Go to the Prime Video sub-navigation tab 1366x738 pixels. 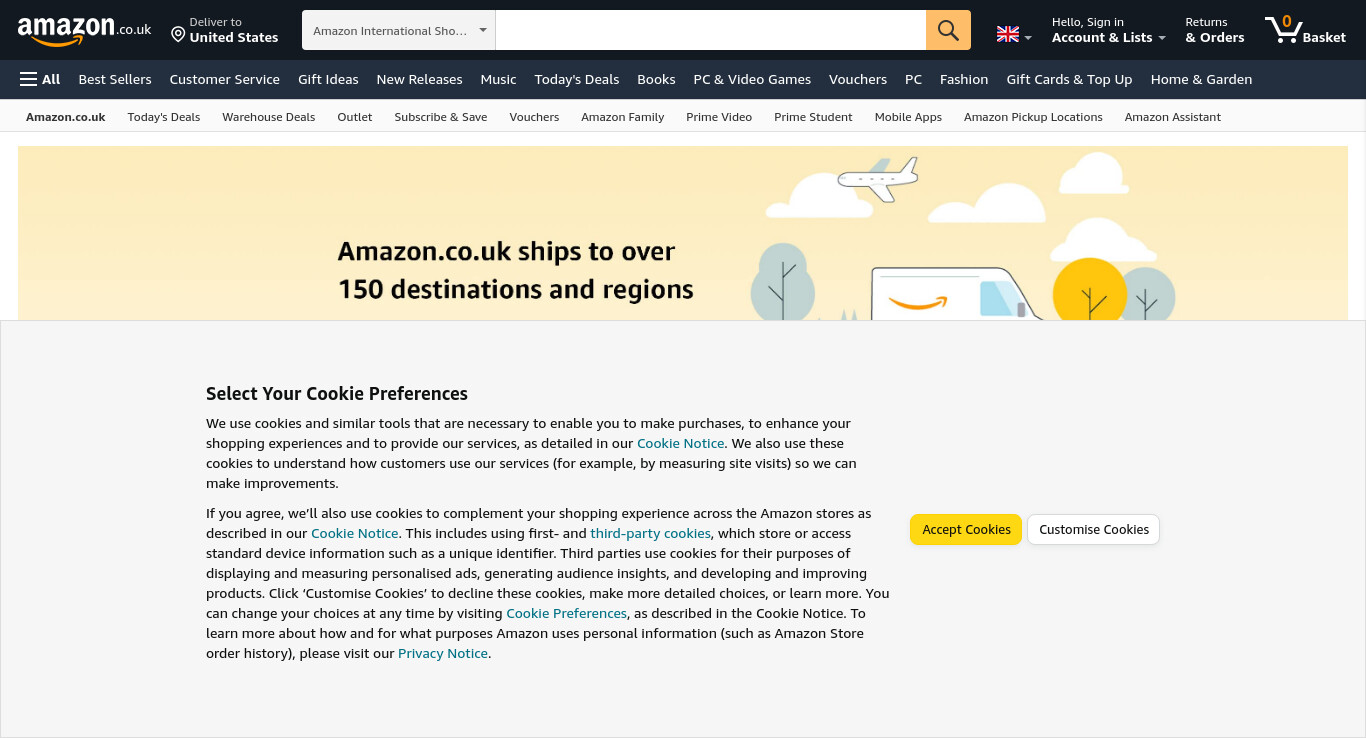click(719, 117)
